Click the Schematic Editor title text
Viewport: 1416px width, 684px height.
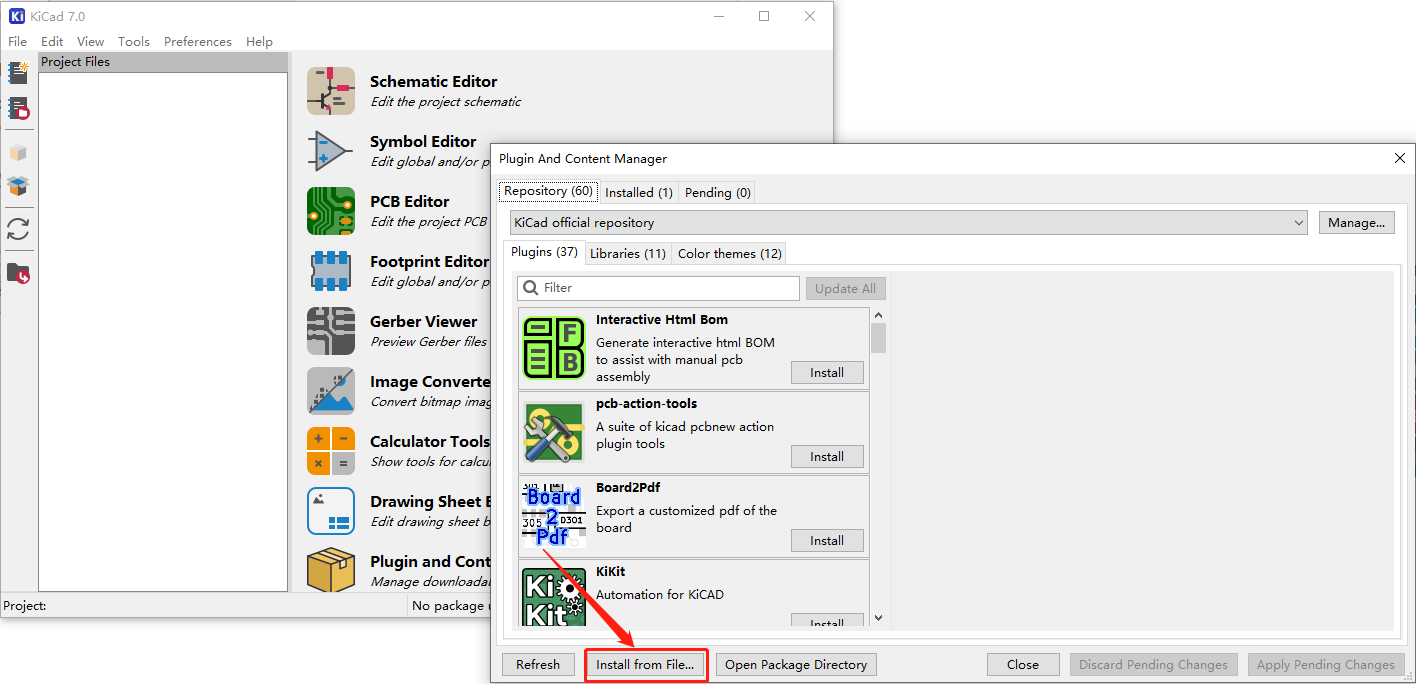point(433,82)
